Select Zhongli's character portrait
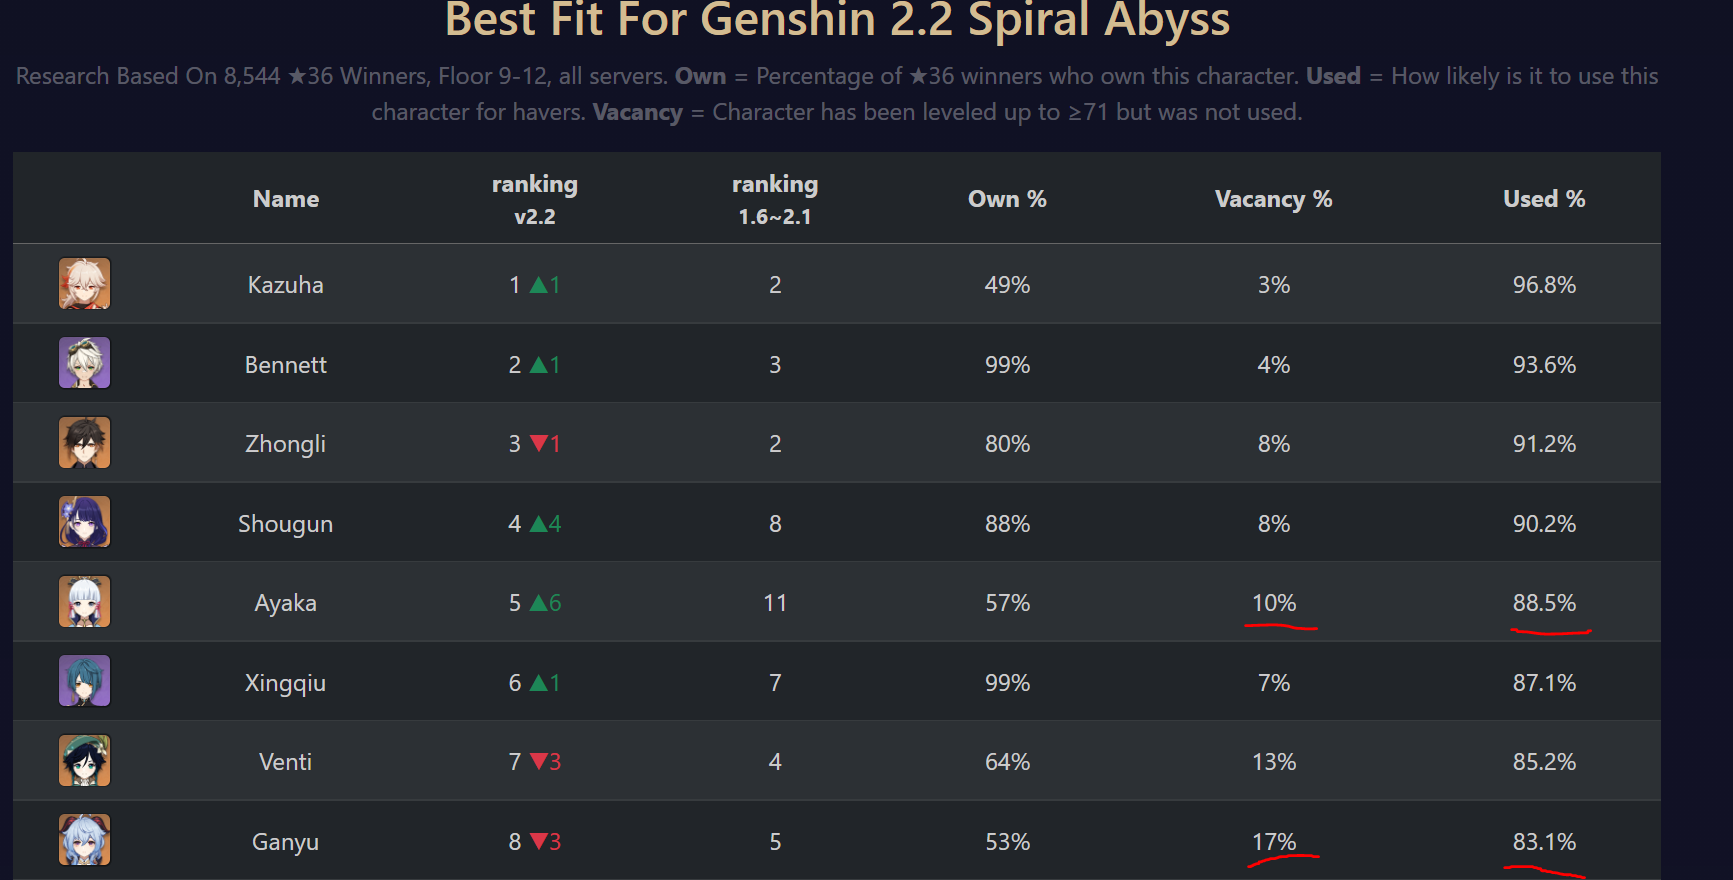1733x880 pixels. [84, 443]
